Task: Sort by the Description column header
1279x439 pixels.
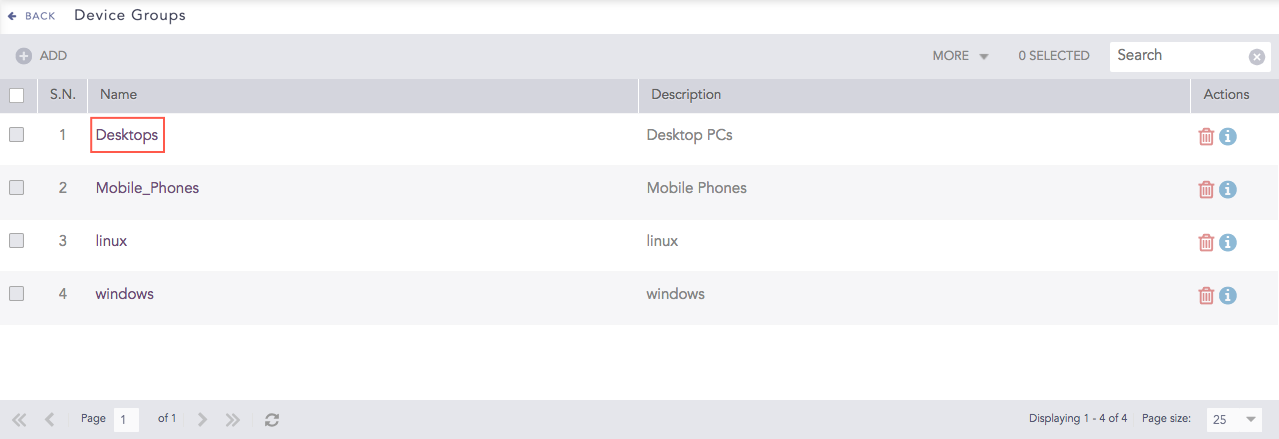Action: [686, 94]
